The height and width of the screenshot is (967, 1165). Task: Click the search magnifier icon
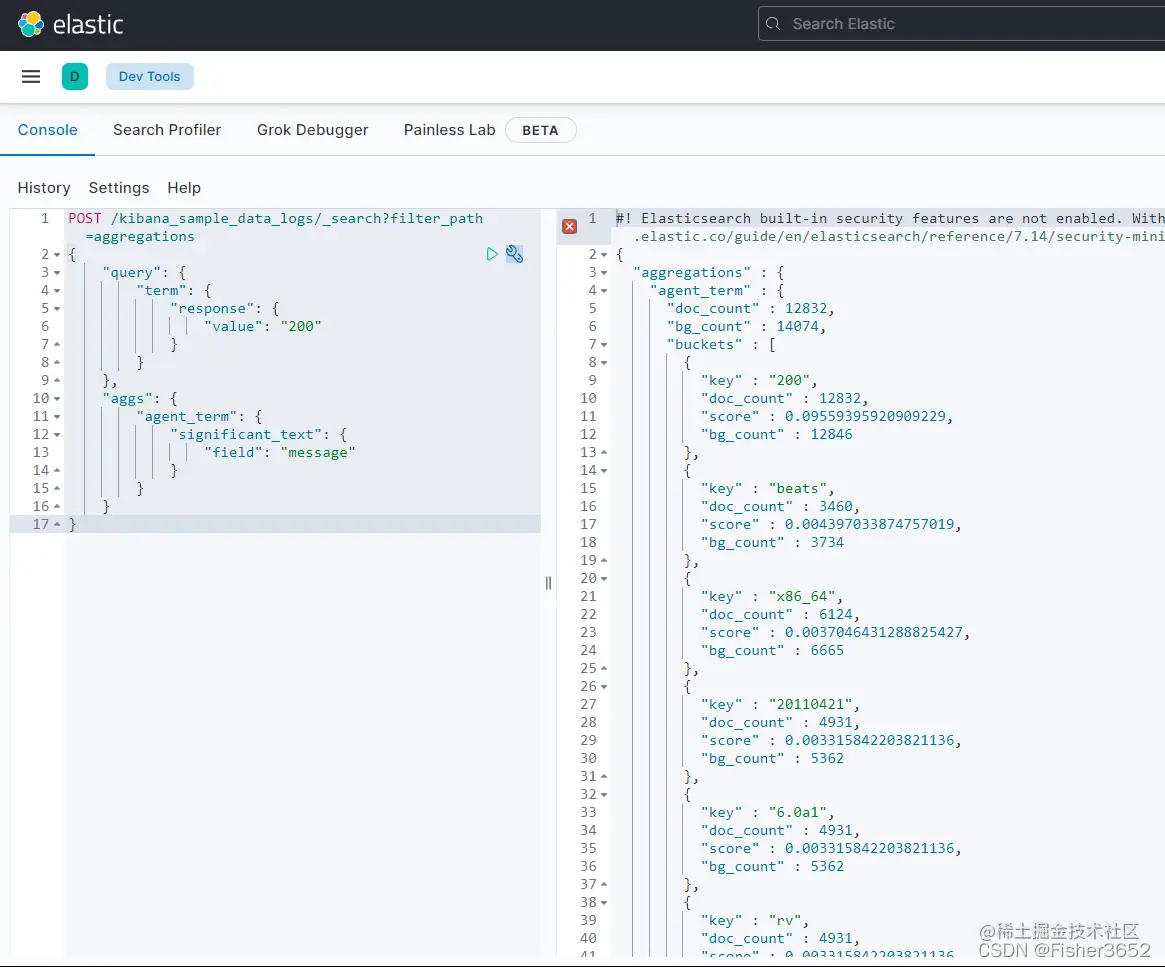pyautogui.click(x=773, y=24)
